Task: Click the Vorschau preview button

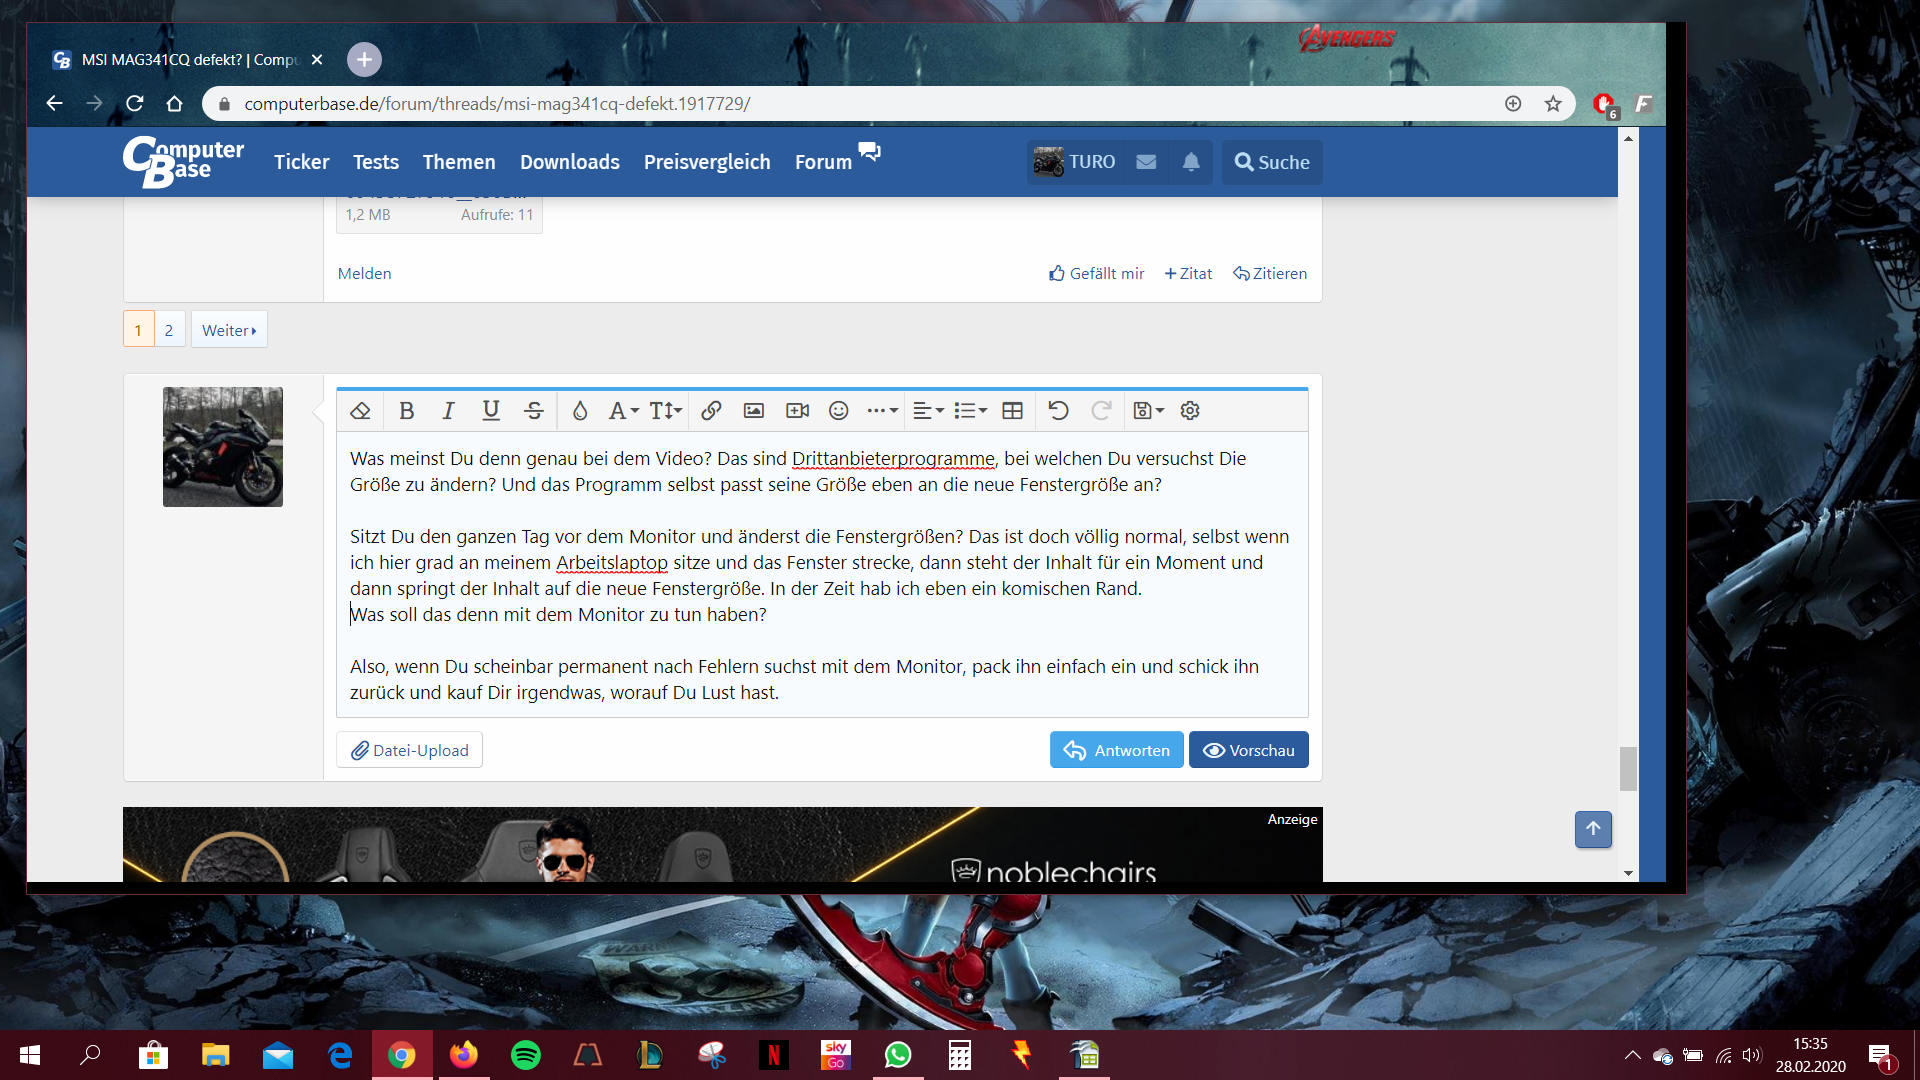Action: tap(1248, 750)
